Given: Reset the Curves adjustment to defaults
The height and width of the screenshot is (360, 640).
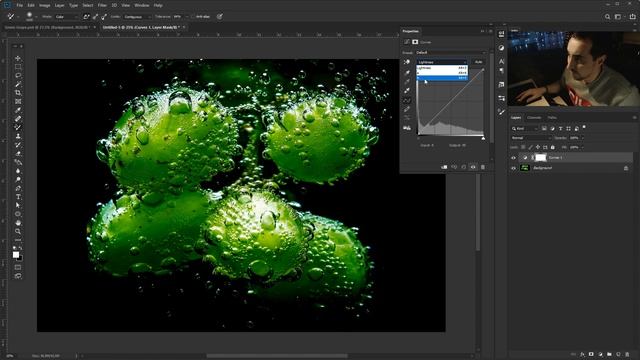Looking at the screenshot, I should click(464, 167).
